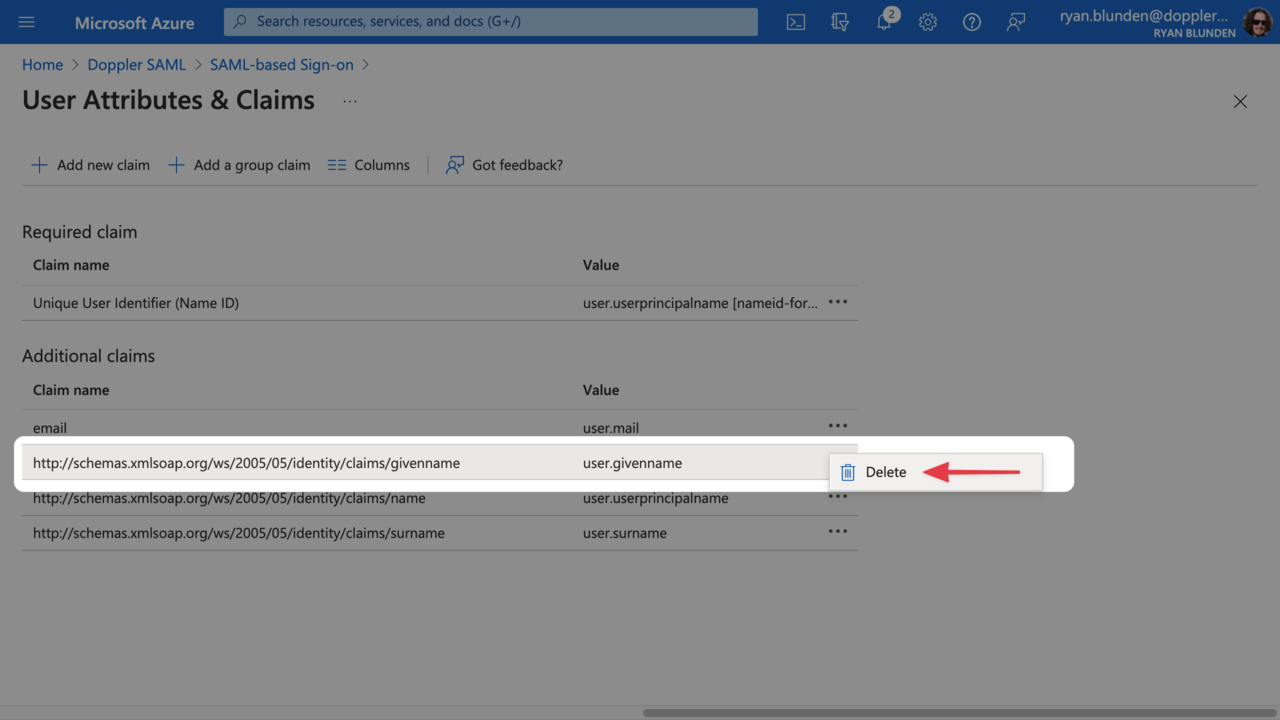Go to Doppler SAML breadcrumb
This screenshot has width=1280, height=720.
[137, 64]
